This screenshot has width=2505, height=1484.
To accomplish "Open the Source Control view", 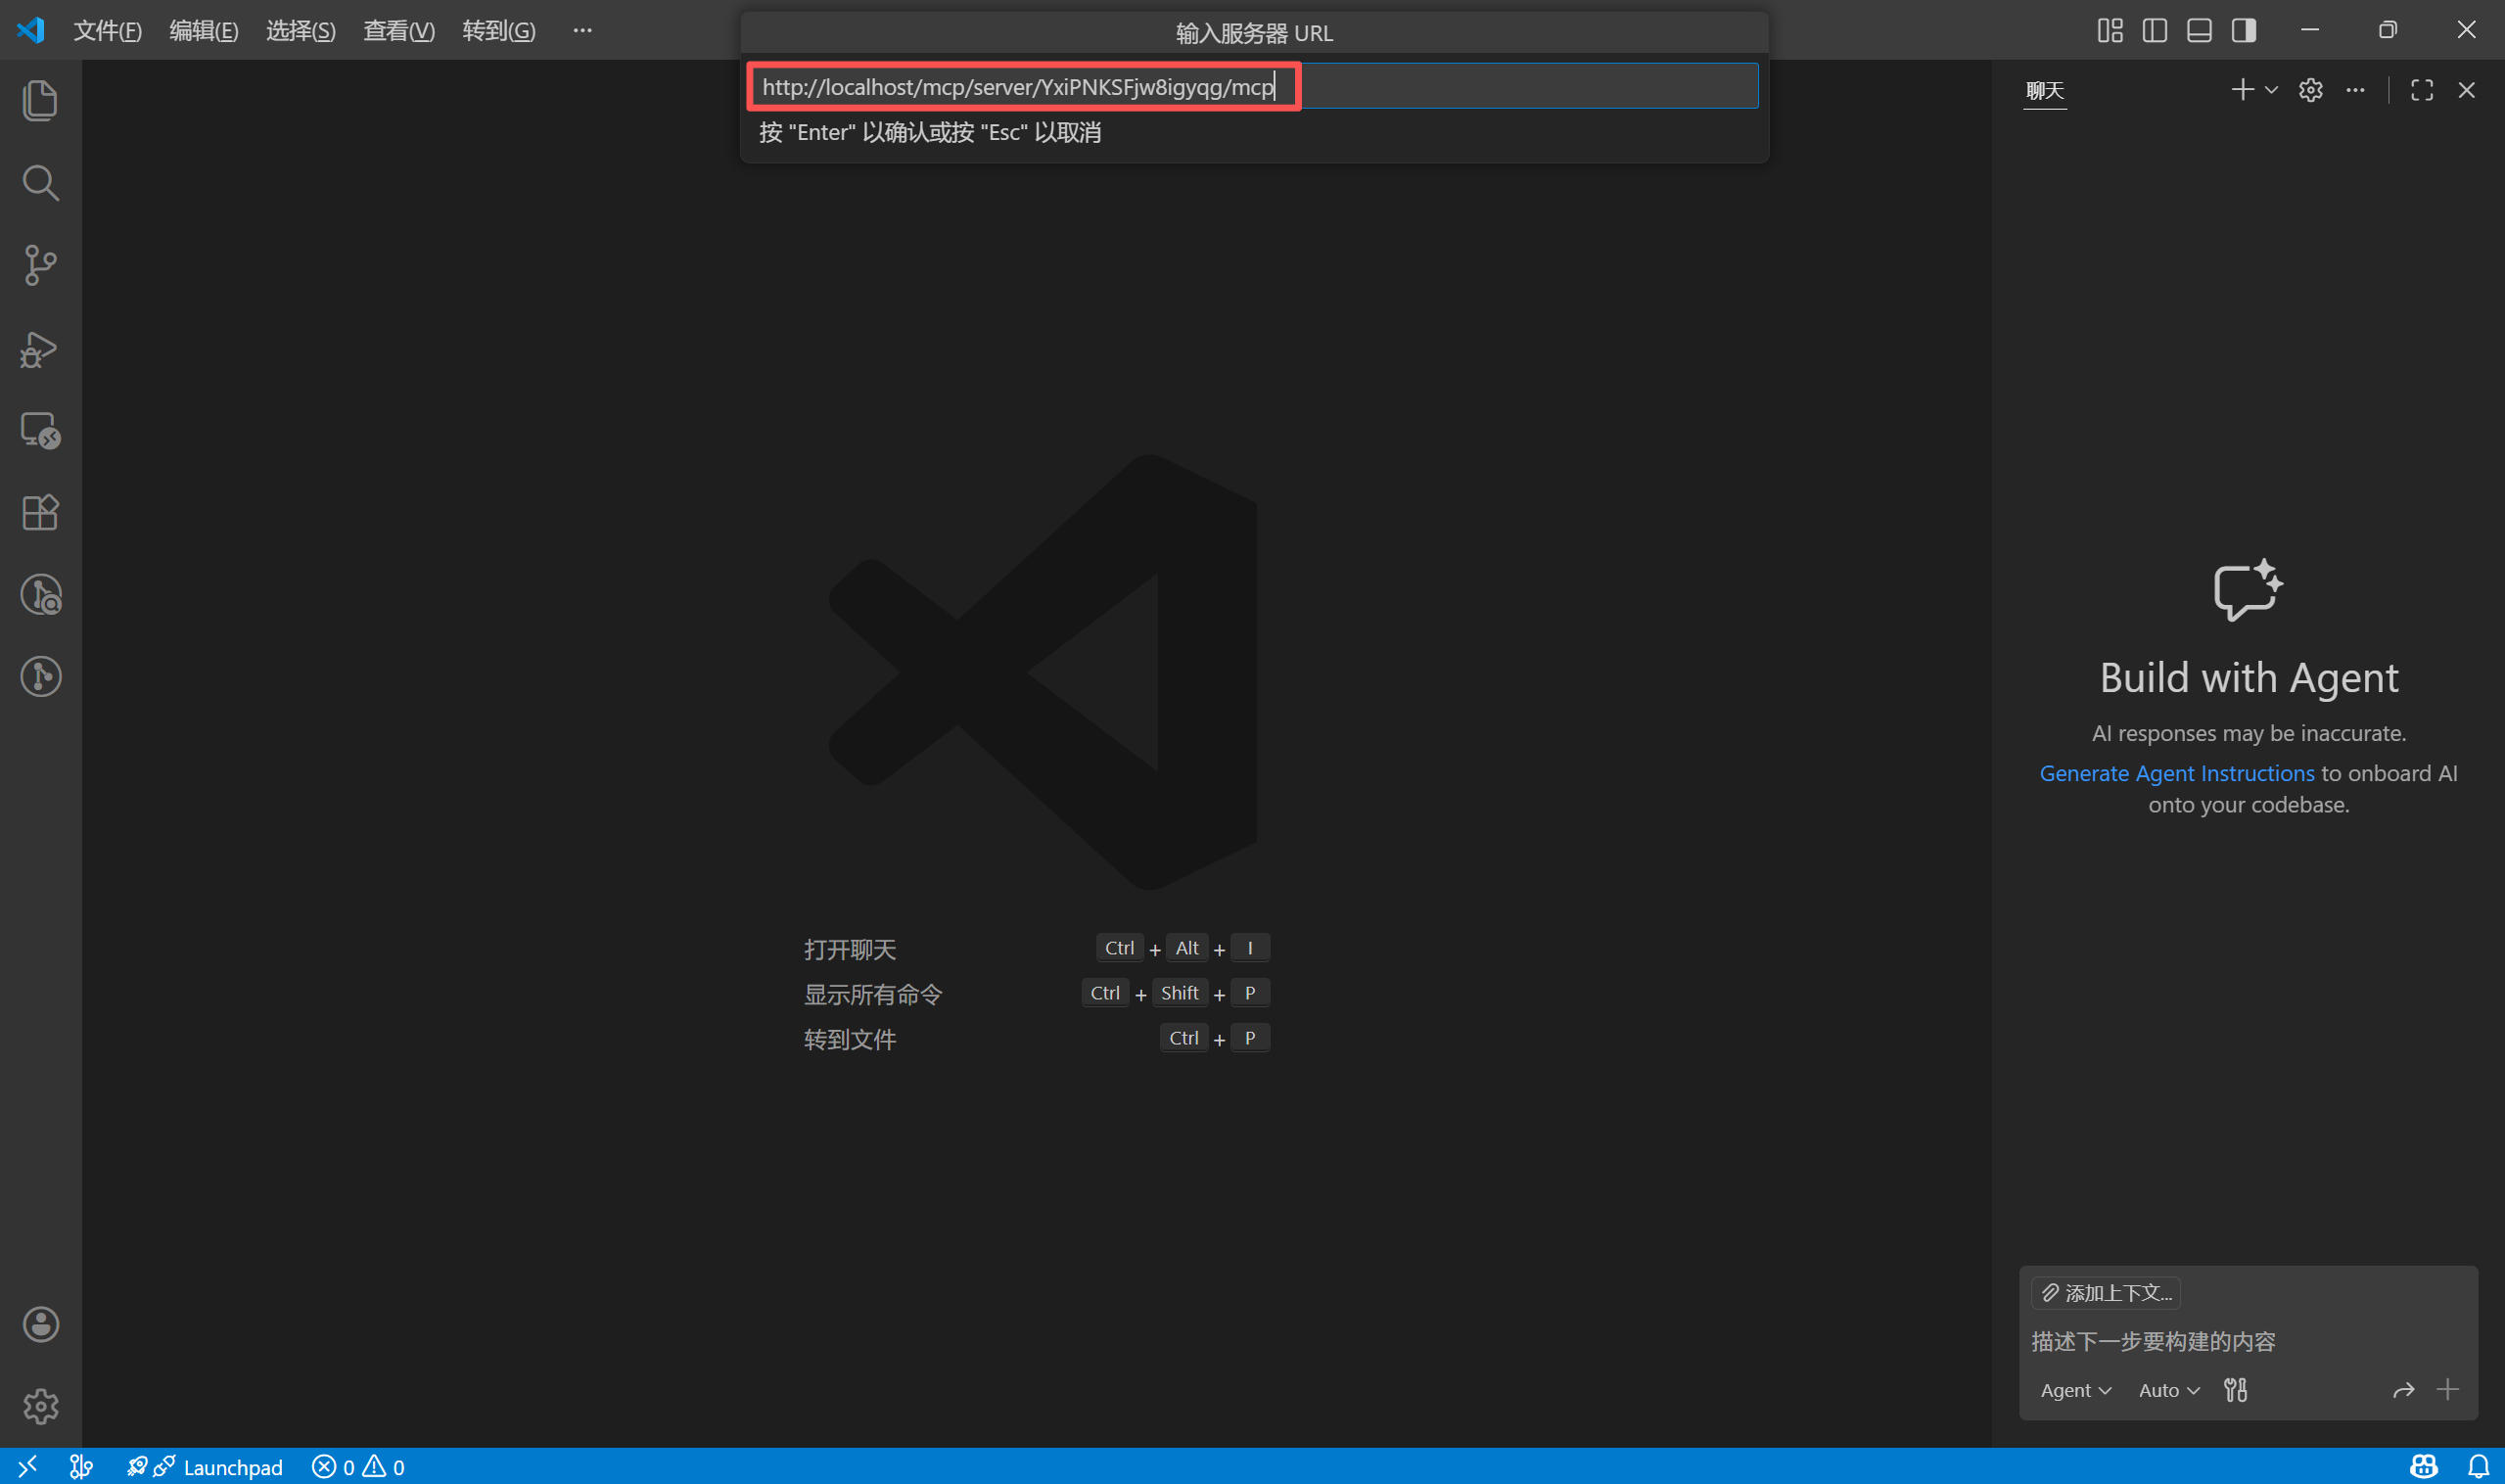I will click(40, 265).
